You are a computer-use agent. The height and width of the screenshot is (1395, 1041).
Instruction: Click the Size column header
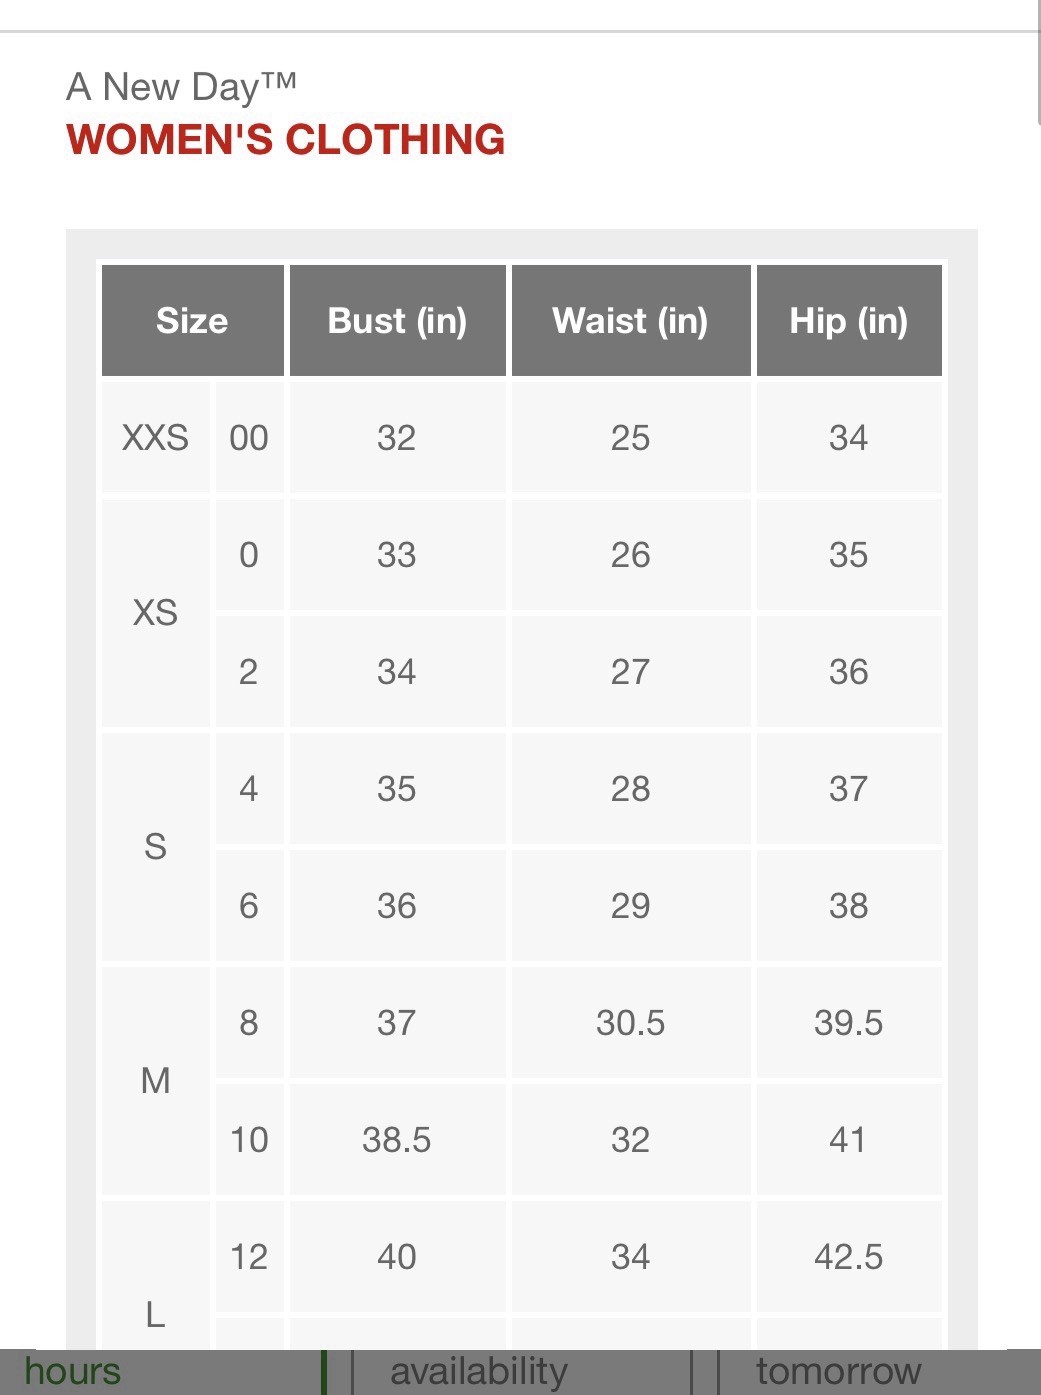point(192,321)
